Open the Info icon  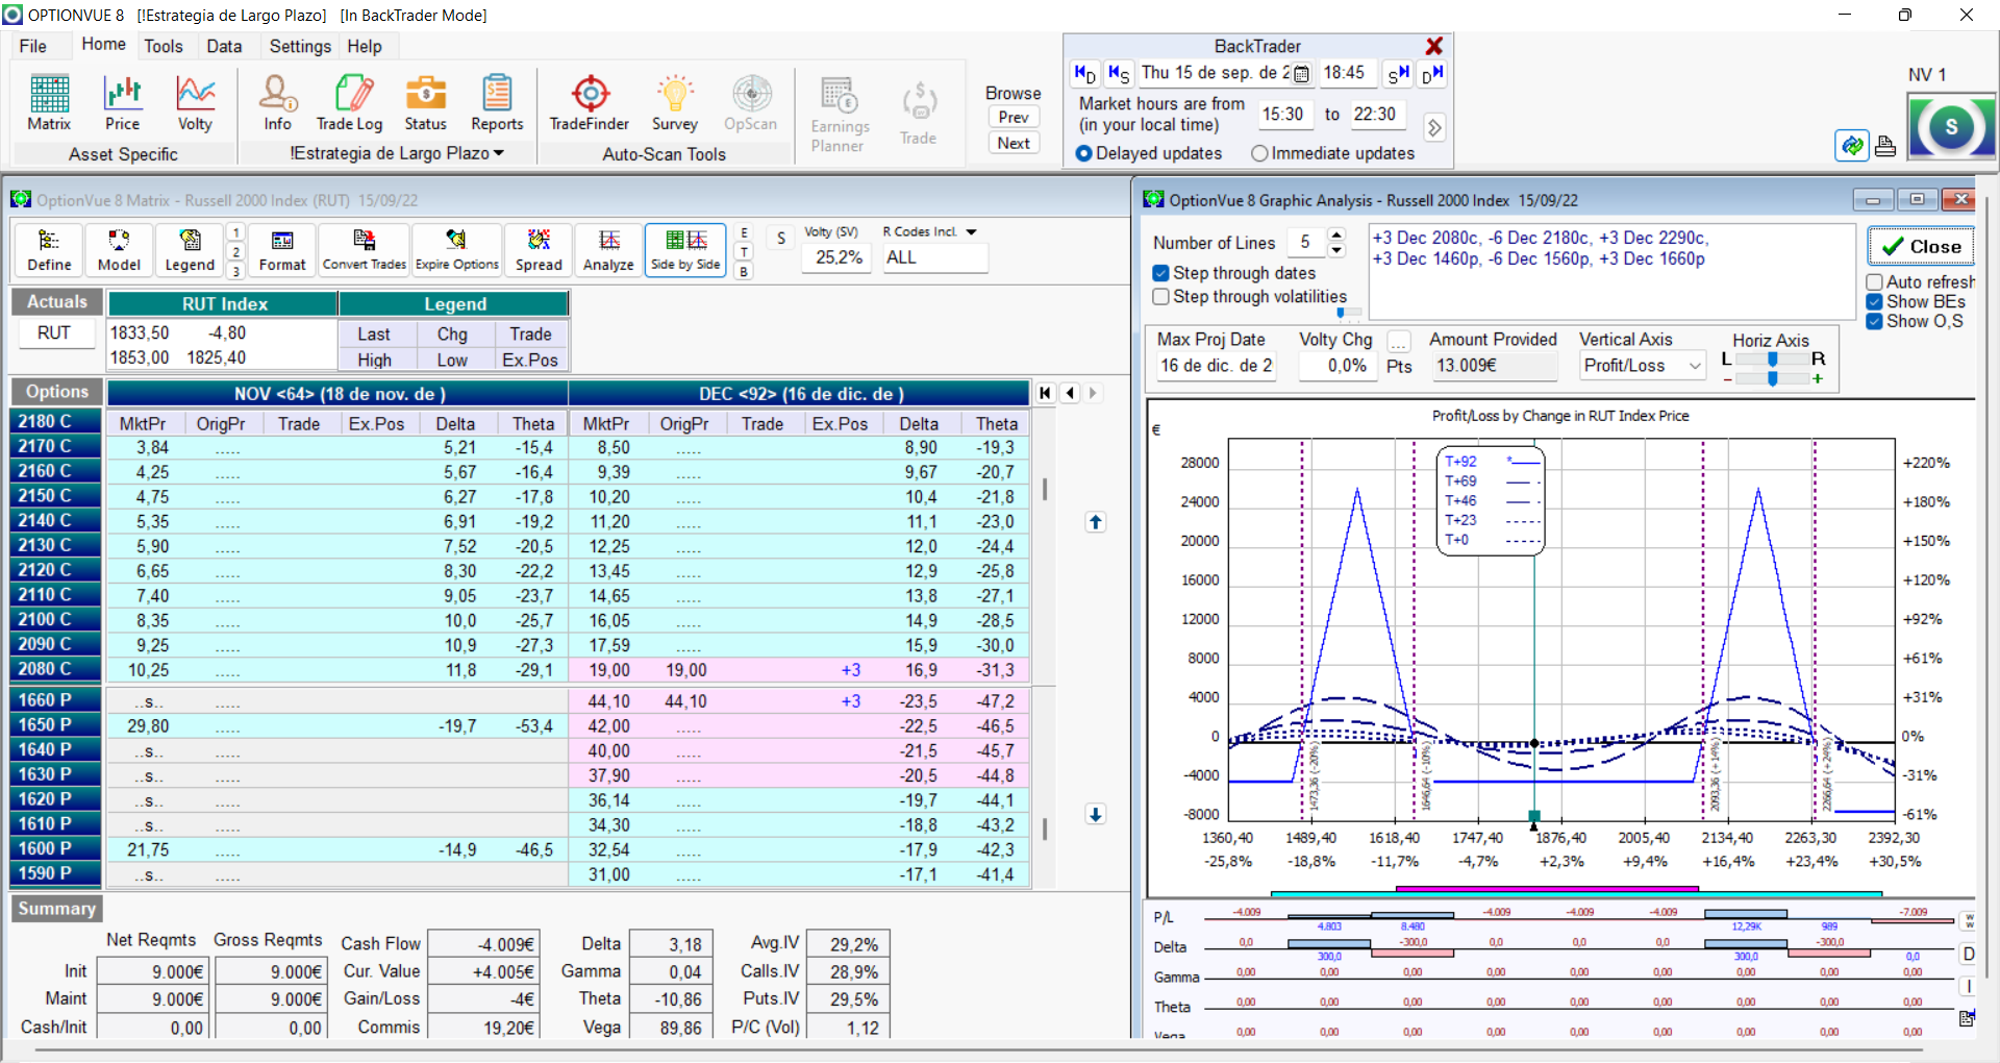[x=277, y=103]
